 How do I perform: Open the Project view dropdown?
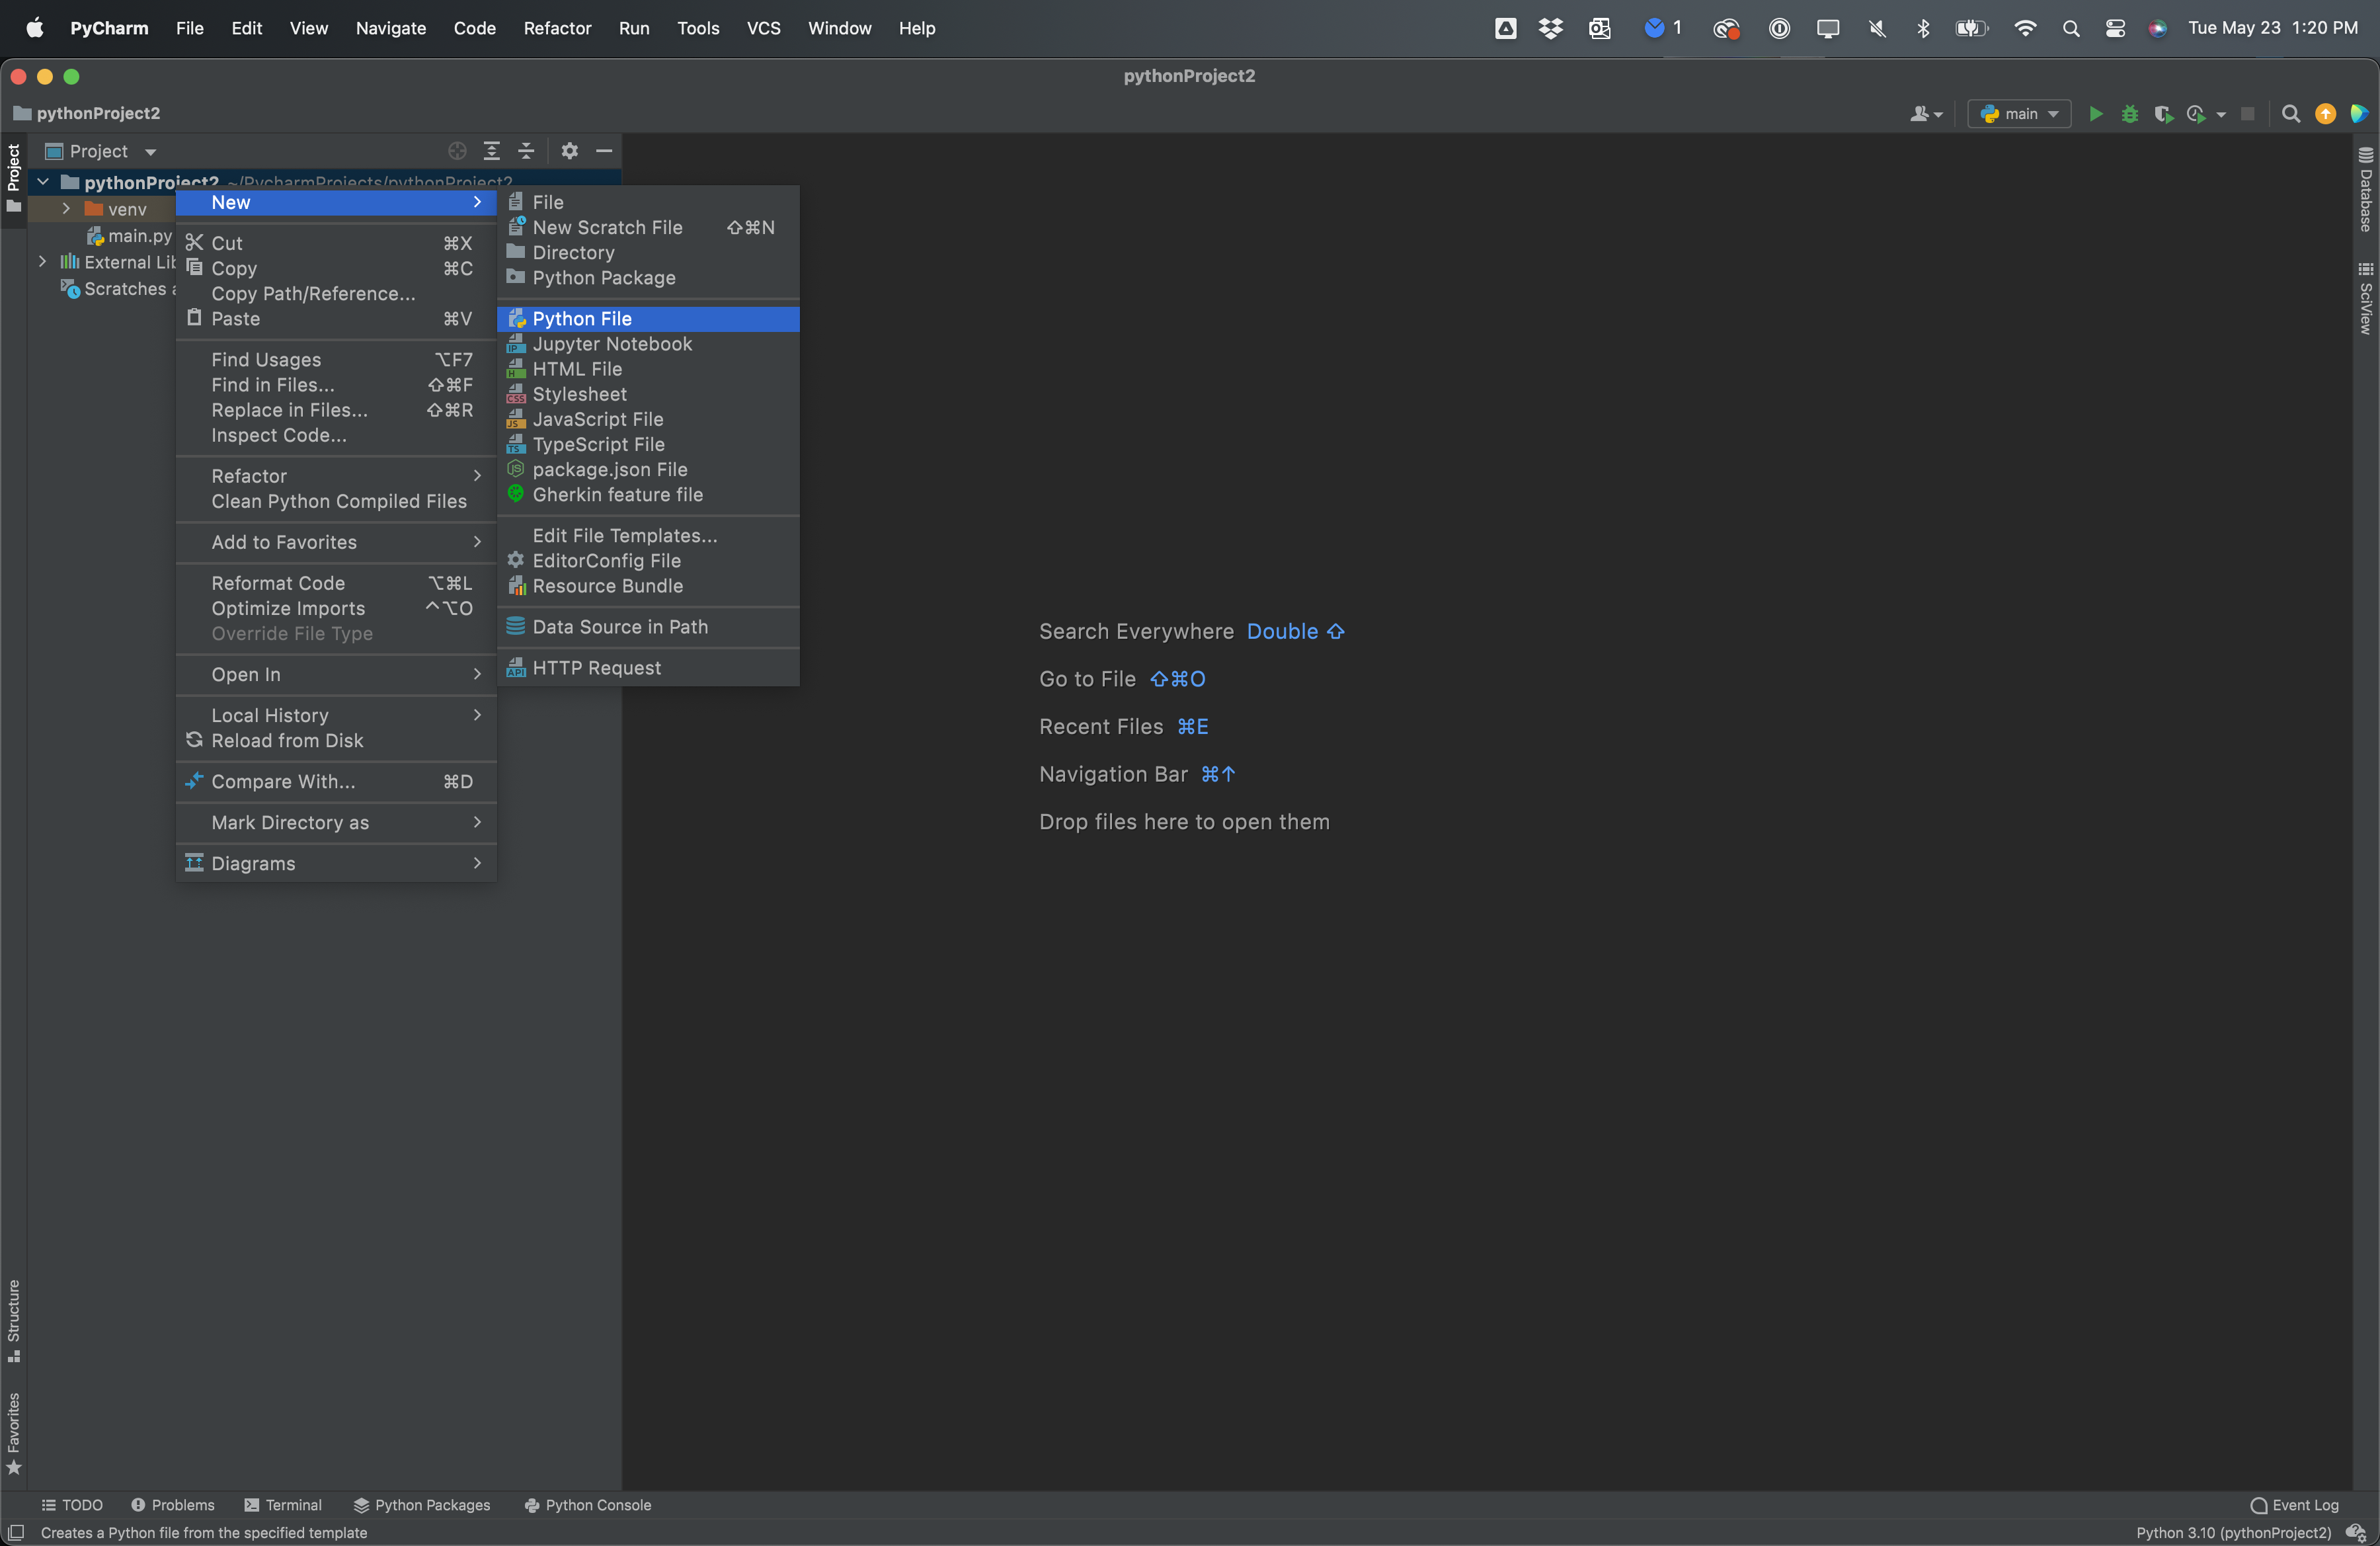tap(101, 151)
